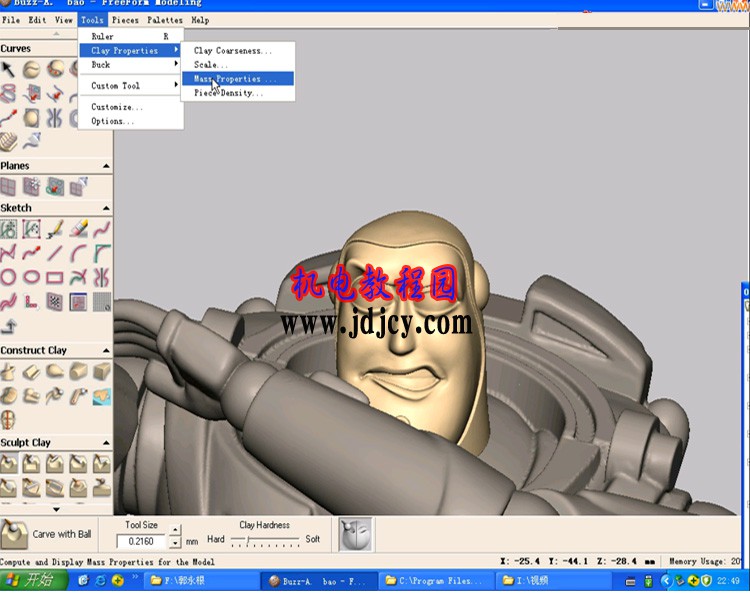Screen dimensions: 750x600
Task: Choose Mass Properties from the submenu
Action: tap(238, 79)
